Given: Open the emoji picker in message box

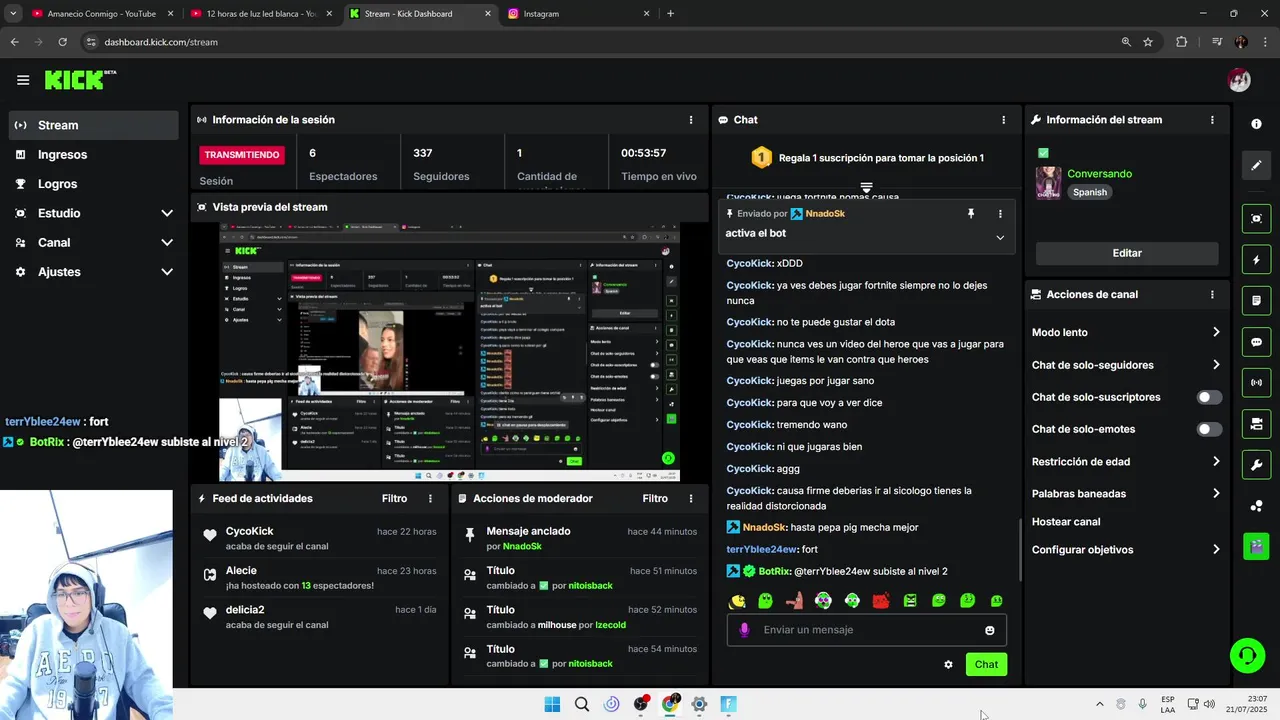Looking at the screenshot, I should [990, 630].
